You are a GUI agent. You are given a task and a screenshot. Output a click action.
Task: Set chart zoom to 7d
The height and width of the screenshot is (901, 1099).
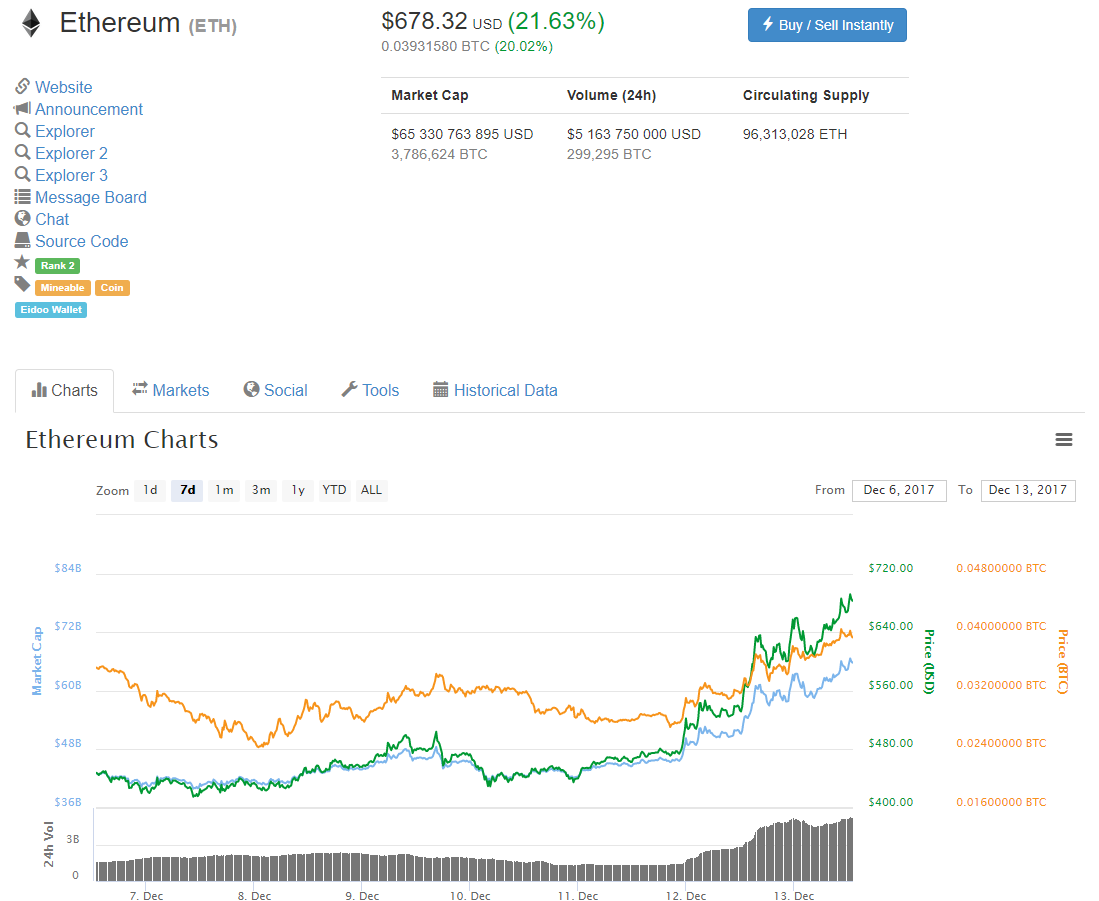click(x=187, y=490)
